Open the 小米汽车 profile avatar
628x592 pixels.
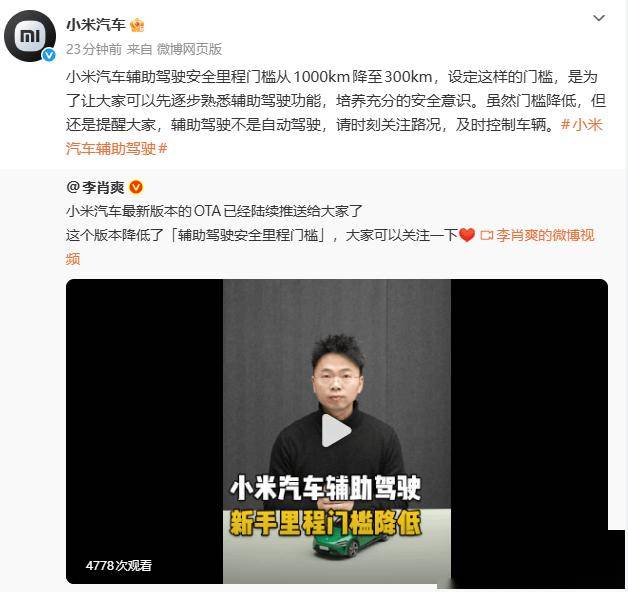coord(30,36)
